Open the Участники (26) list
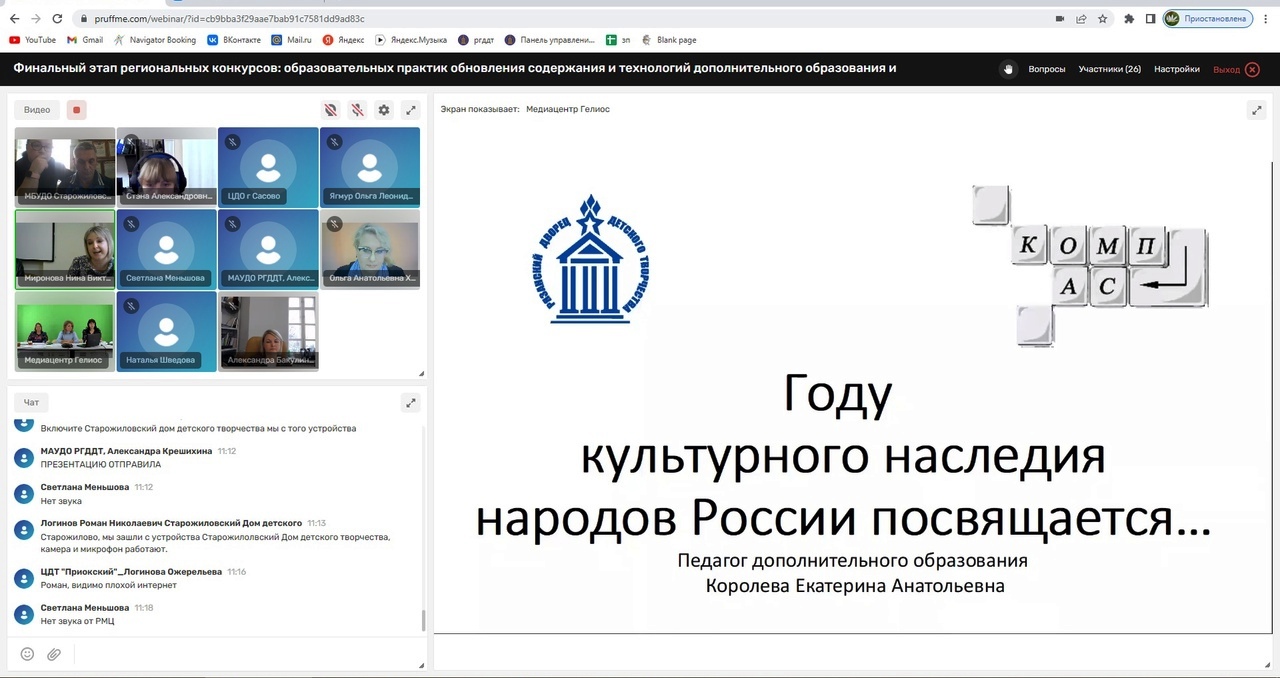This screenshot has height=678, width=1280. click(1109, 69)
